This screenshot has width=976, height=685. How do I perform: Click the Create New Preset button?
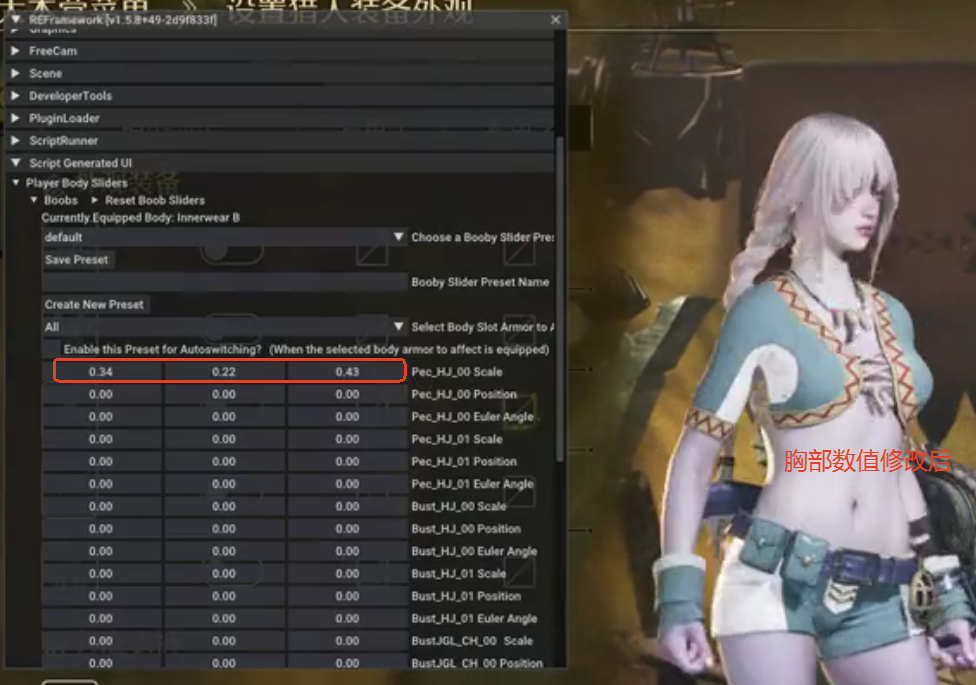coord(95,305)
